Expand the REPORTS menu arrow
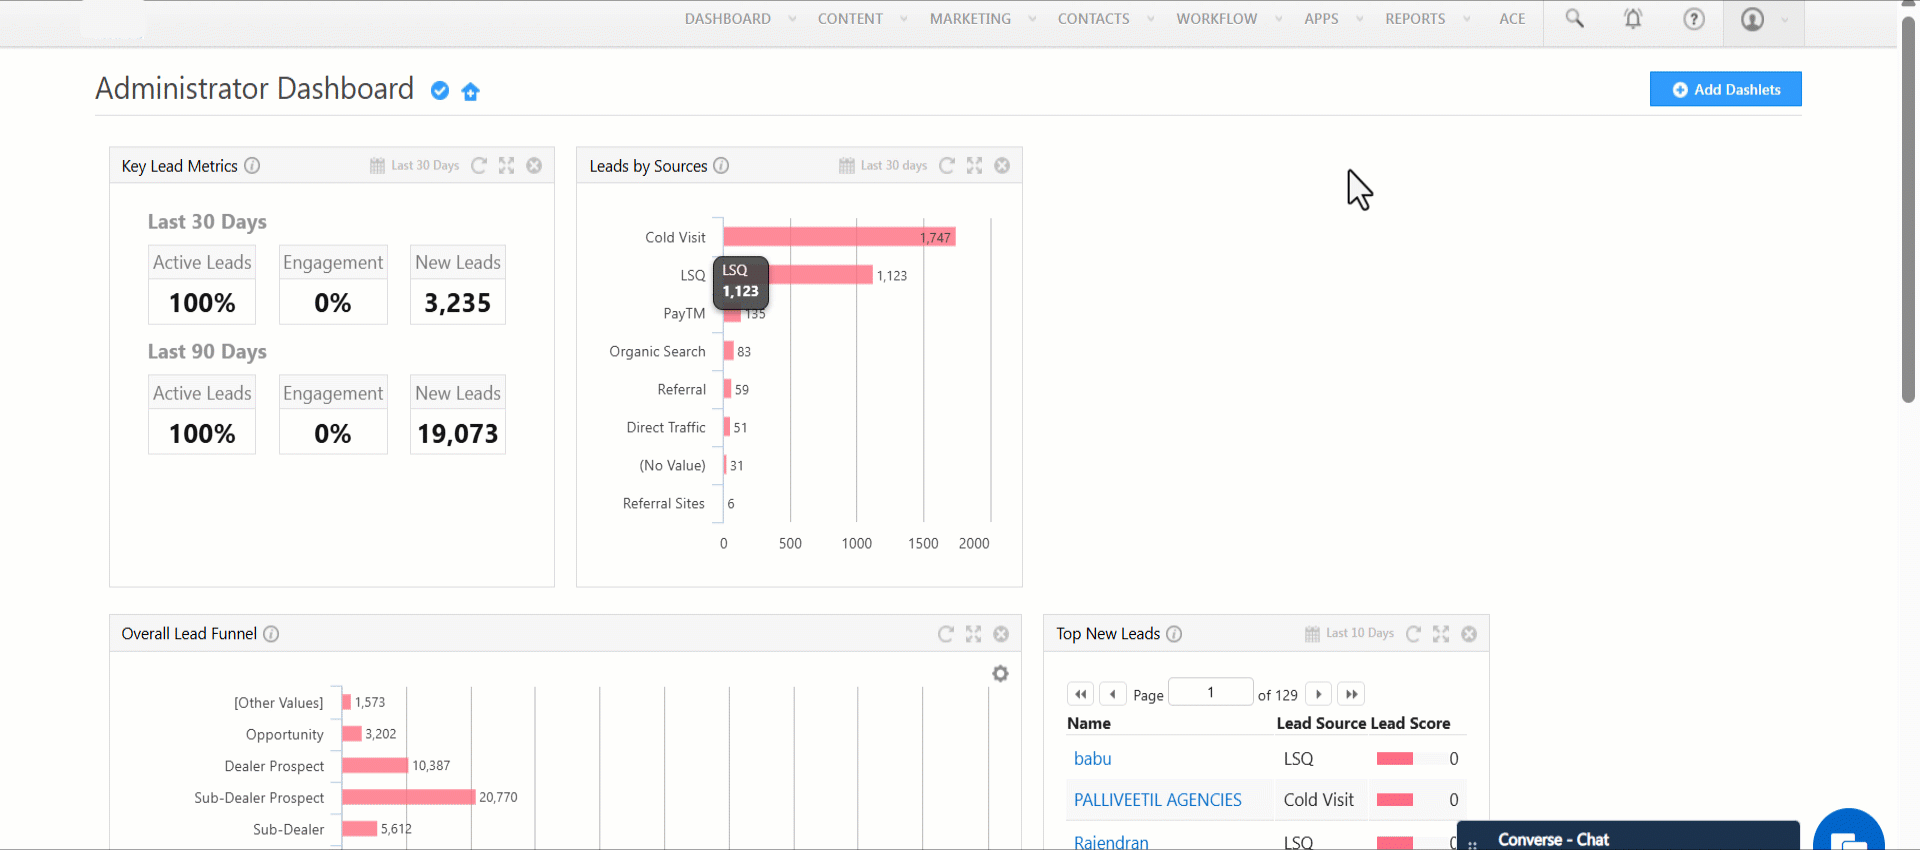This screenshot has width=1920, height=850. coord(1467,19)
